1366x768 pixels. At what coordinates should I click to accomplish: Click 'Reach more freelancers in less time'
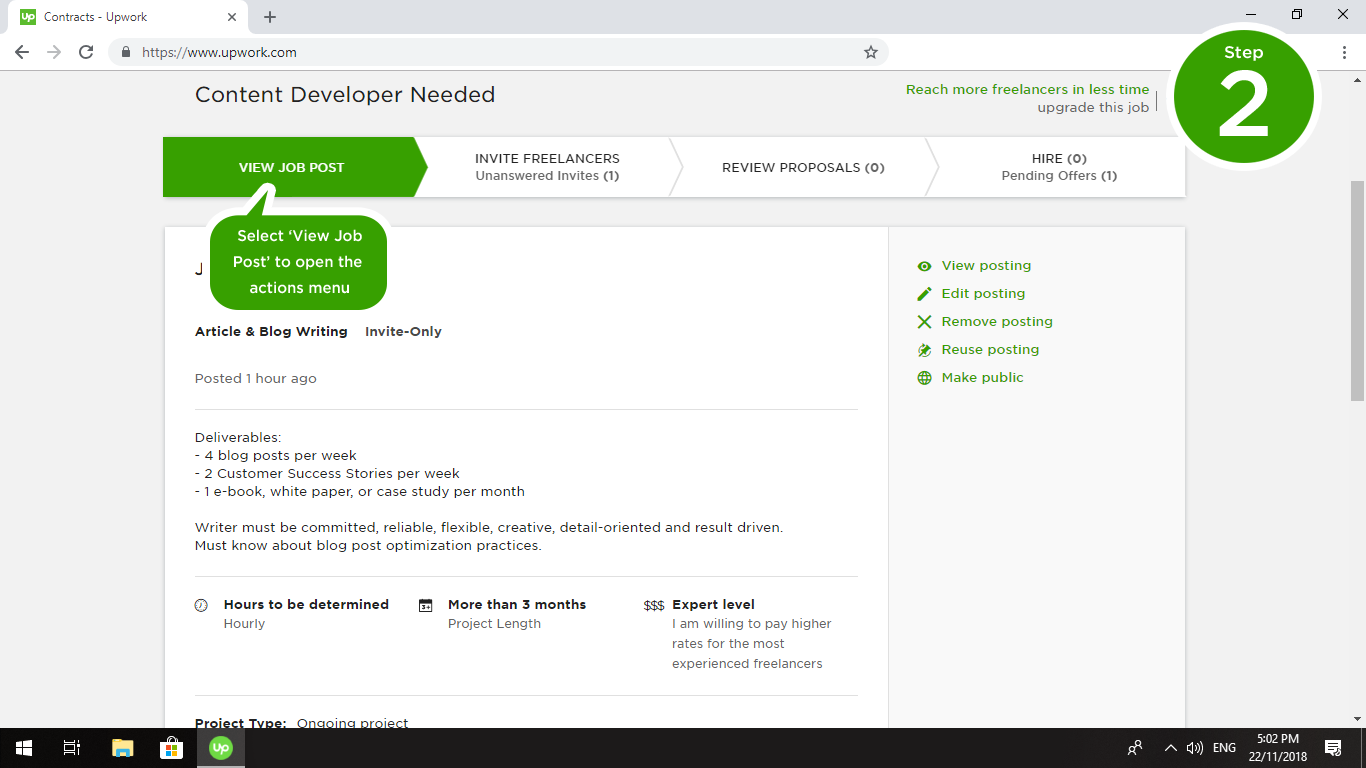1027,90
